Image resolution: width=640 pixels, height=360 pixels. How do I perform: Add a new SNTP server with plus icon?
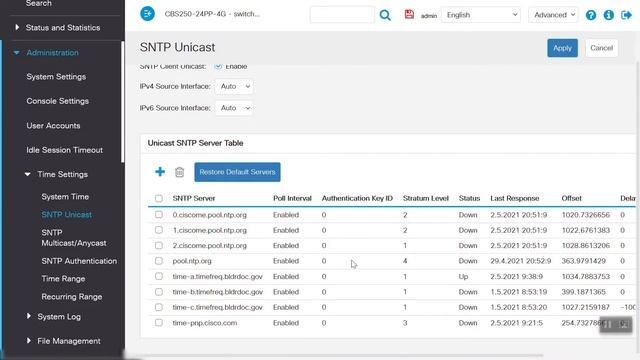(160, 172)
